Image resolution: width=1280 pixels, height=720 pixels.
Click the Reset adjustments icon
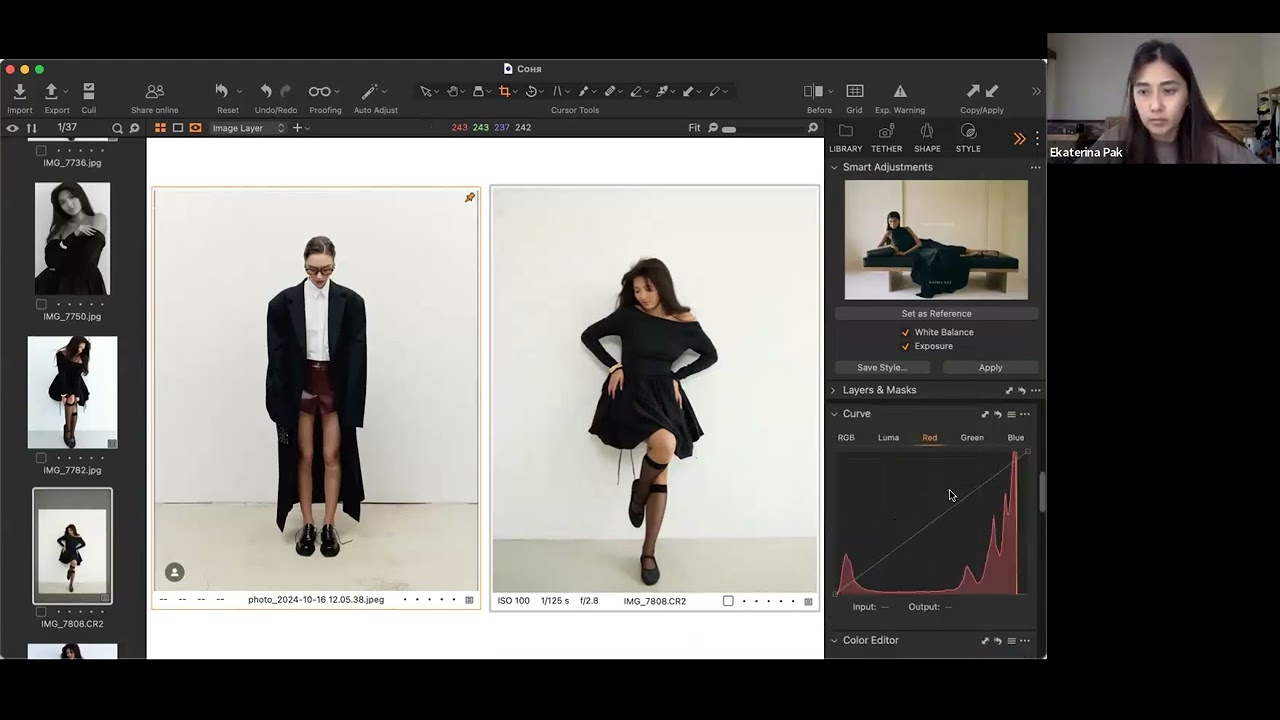point(222,91)
